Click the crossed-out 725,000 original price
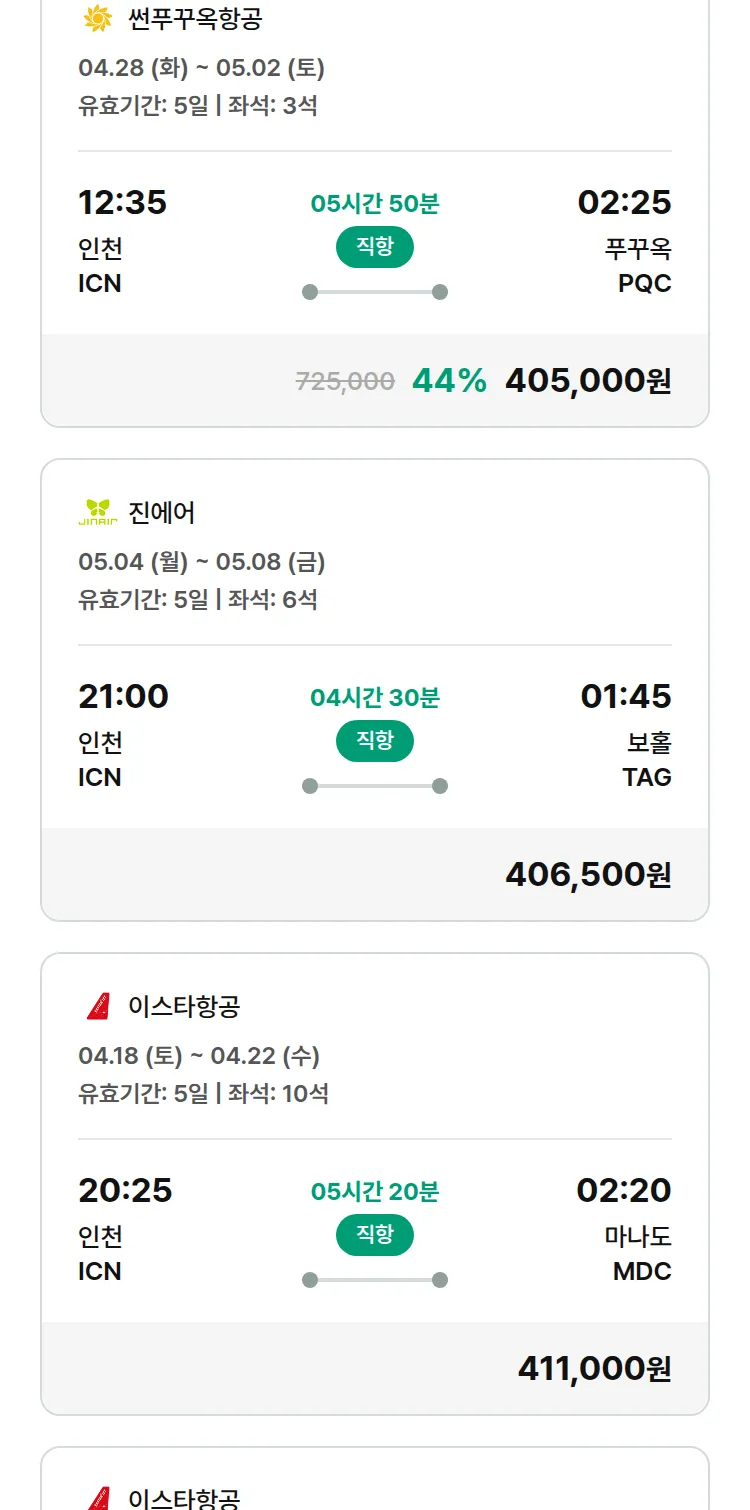The height and width of the screenshot is (1510, 750). [345, 381]
